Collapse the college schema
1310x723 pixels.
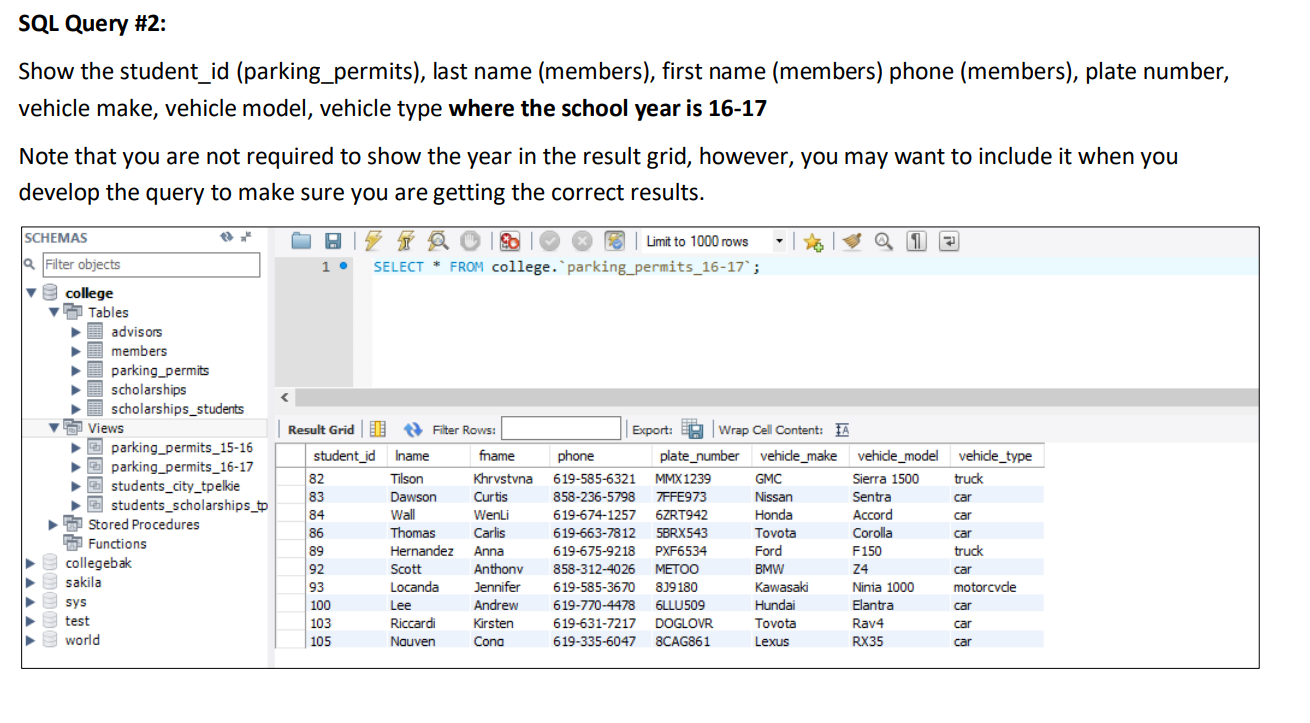(29, 293)
